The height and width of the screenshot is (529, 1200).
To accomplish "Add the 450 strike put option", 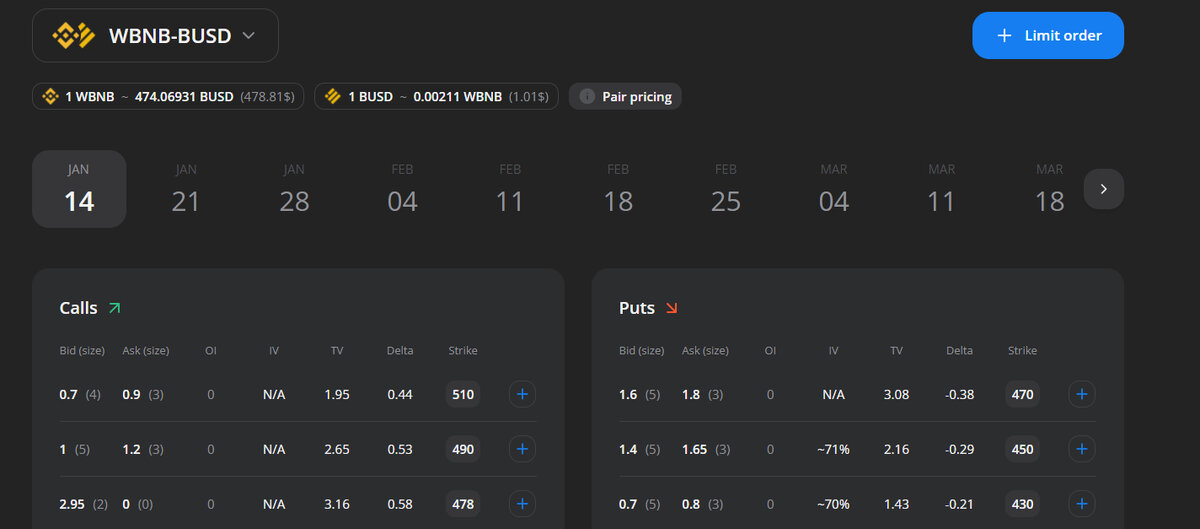I will (x=1081, y=449).
